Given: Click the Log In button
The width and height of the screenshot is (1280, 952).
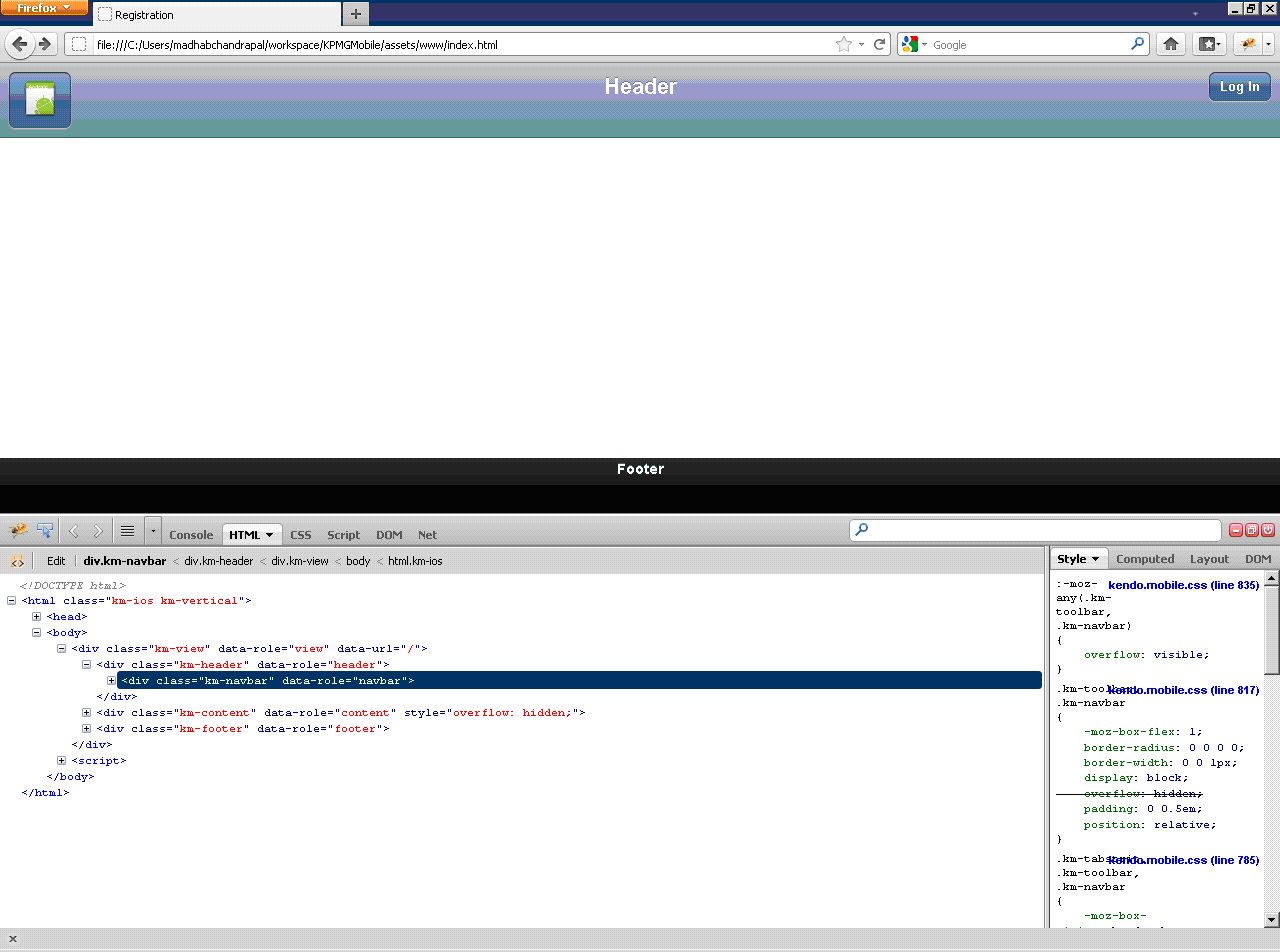Looking at the screenshot, I should 1240,87.
